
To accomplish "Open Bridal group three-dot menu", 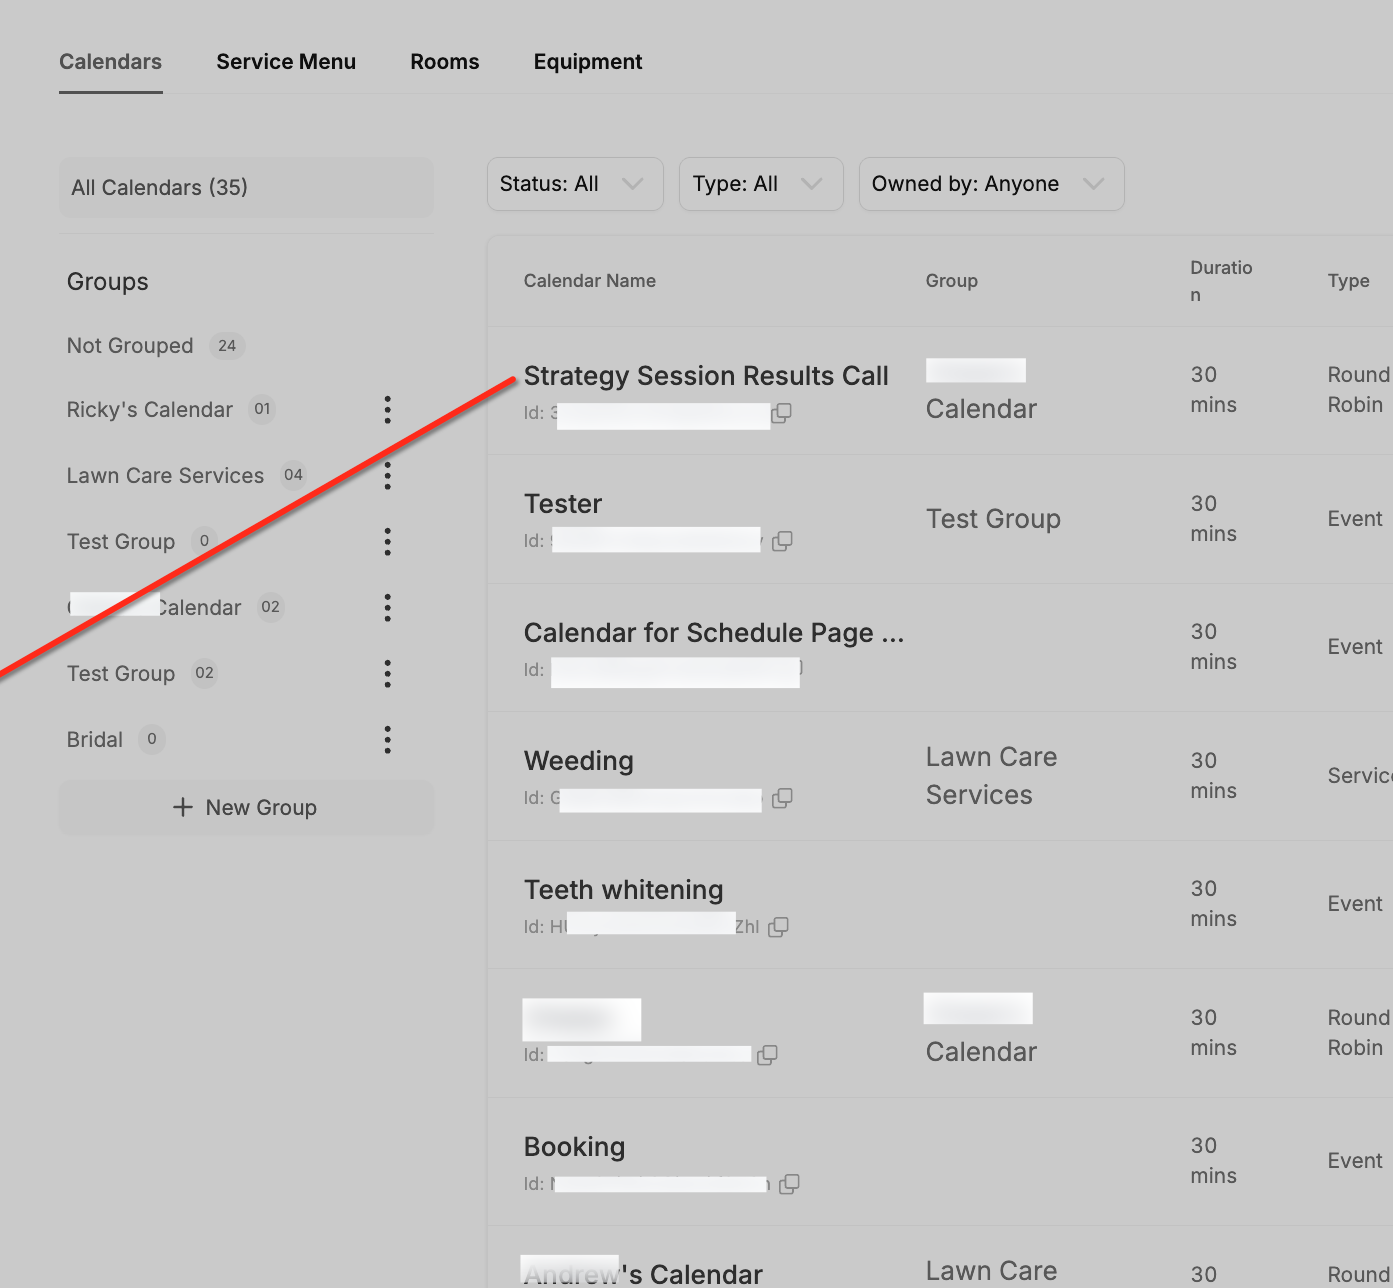I will pyautogui.click(x=388, y=740).
